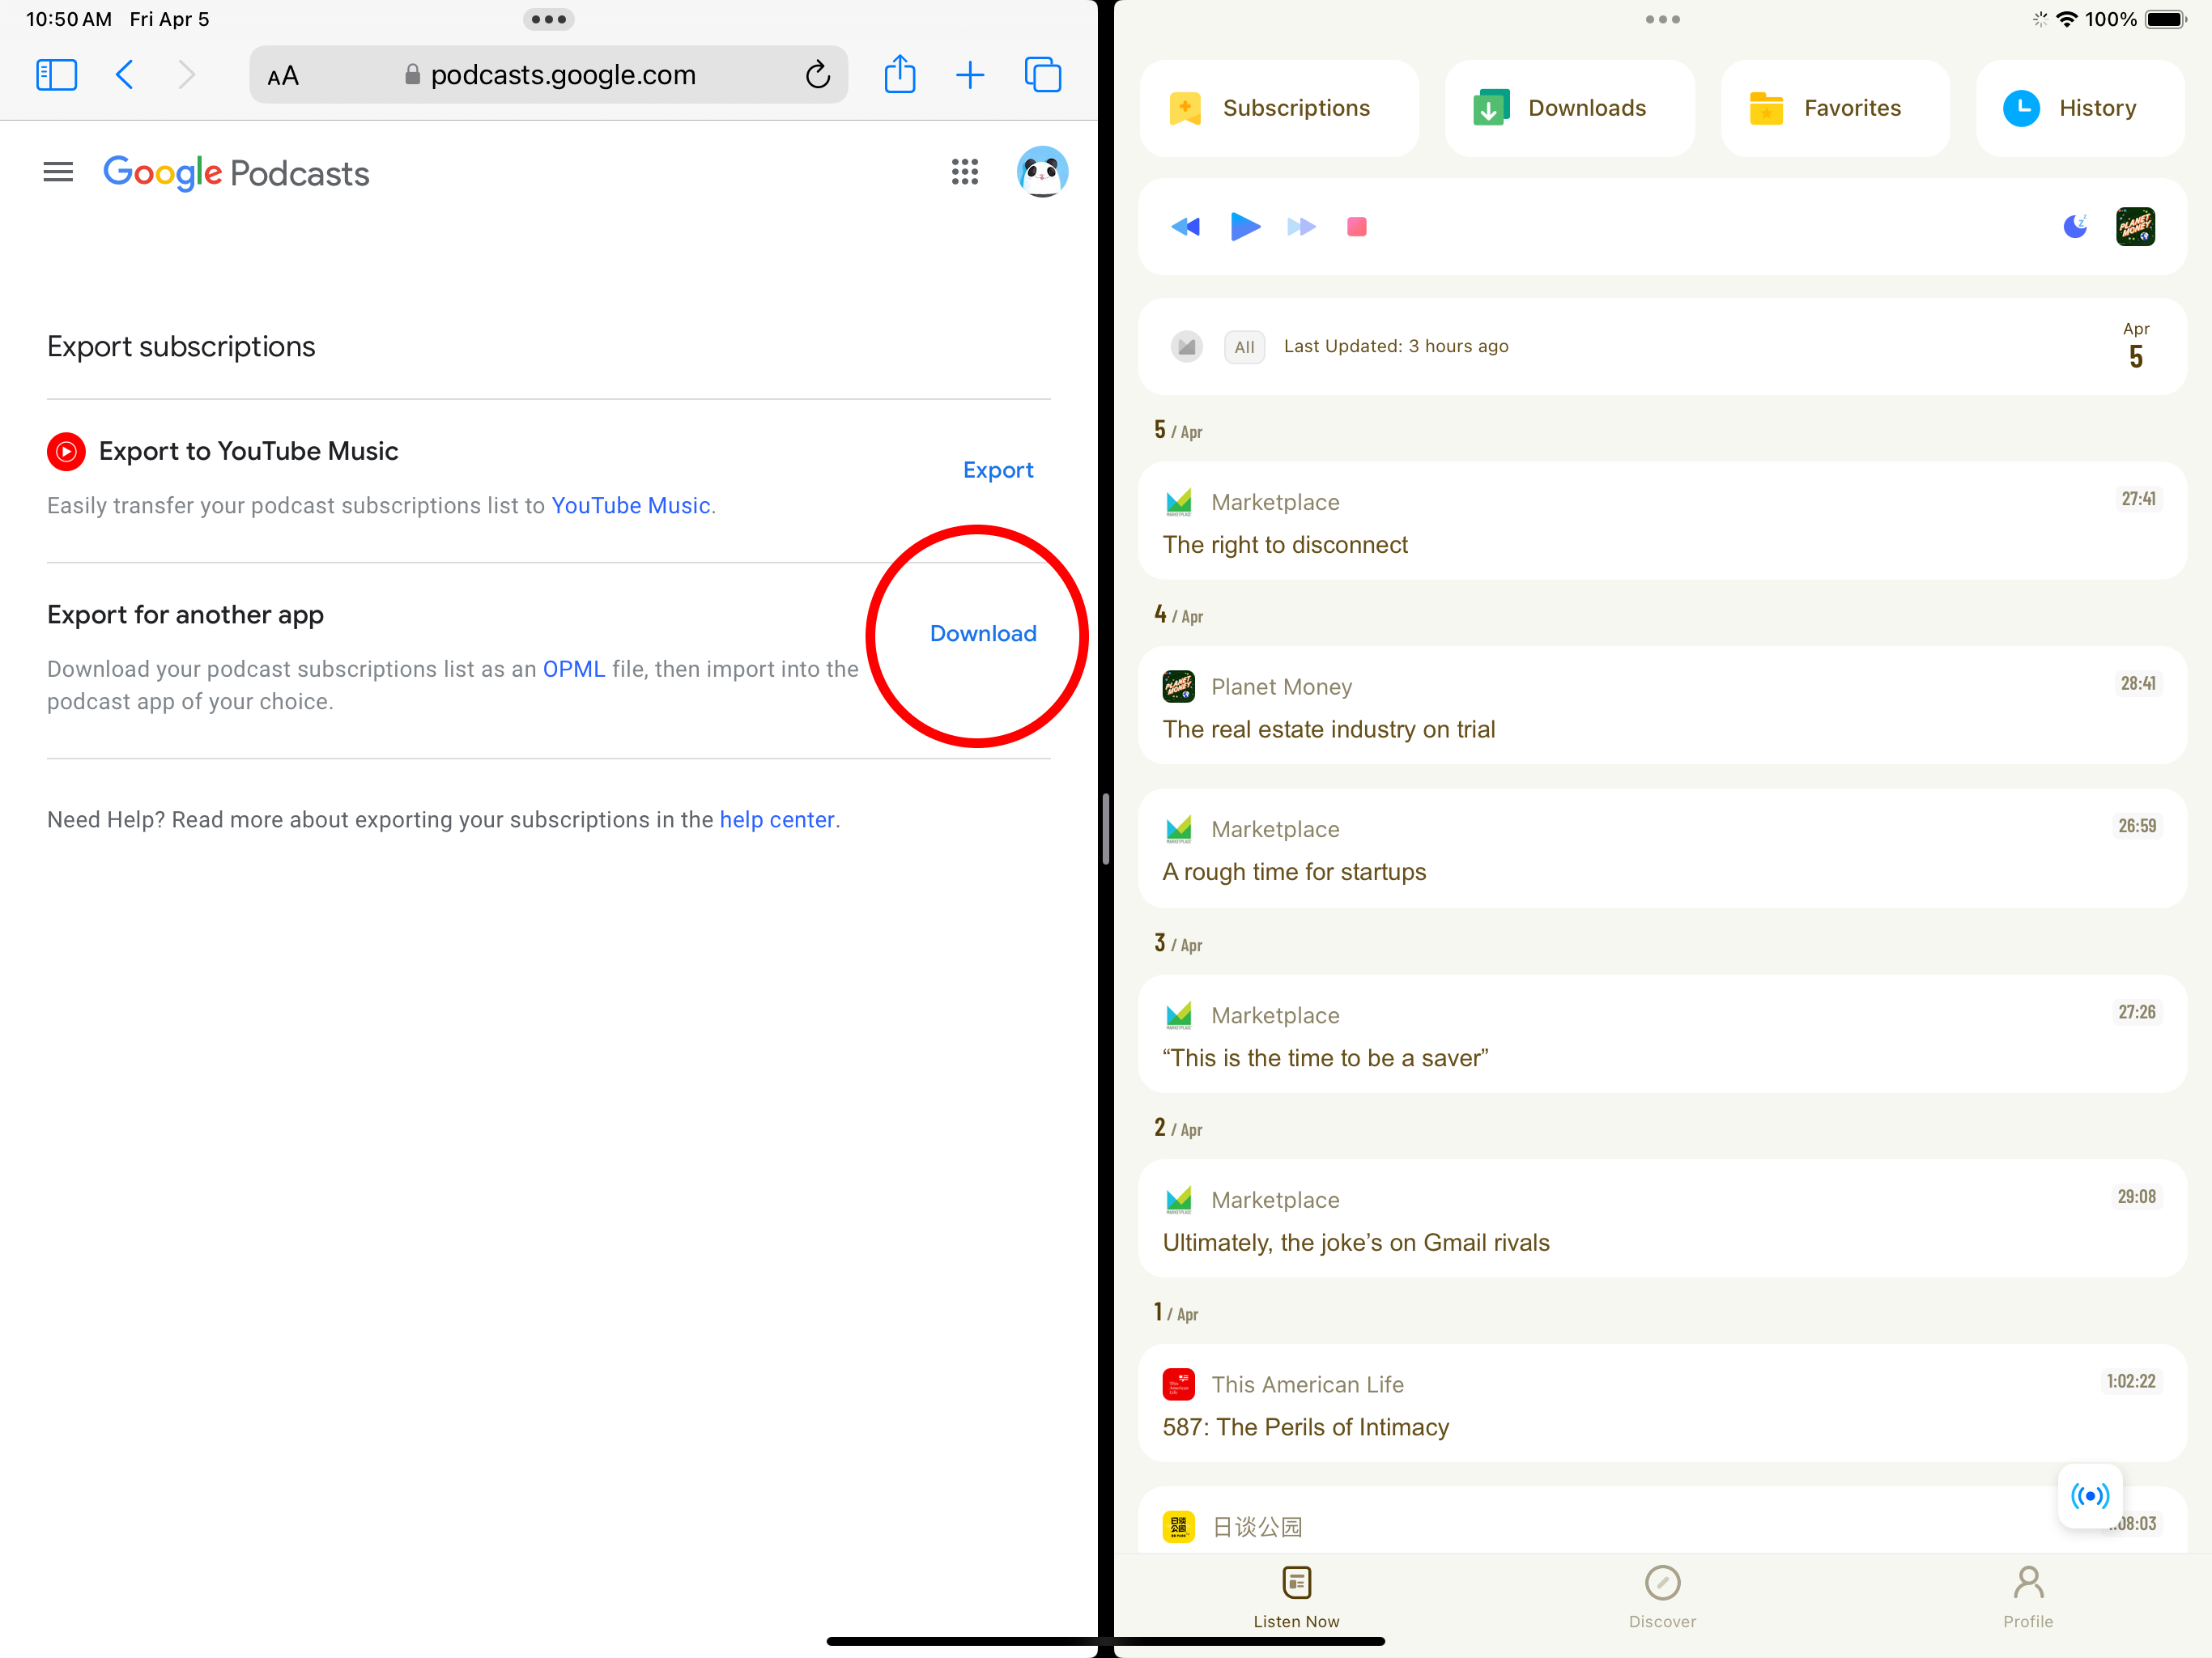Toggle the played-episodes filter icon
2212x1658 pixels.
pos(1186,347)
